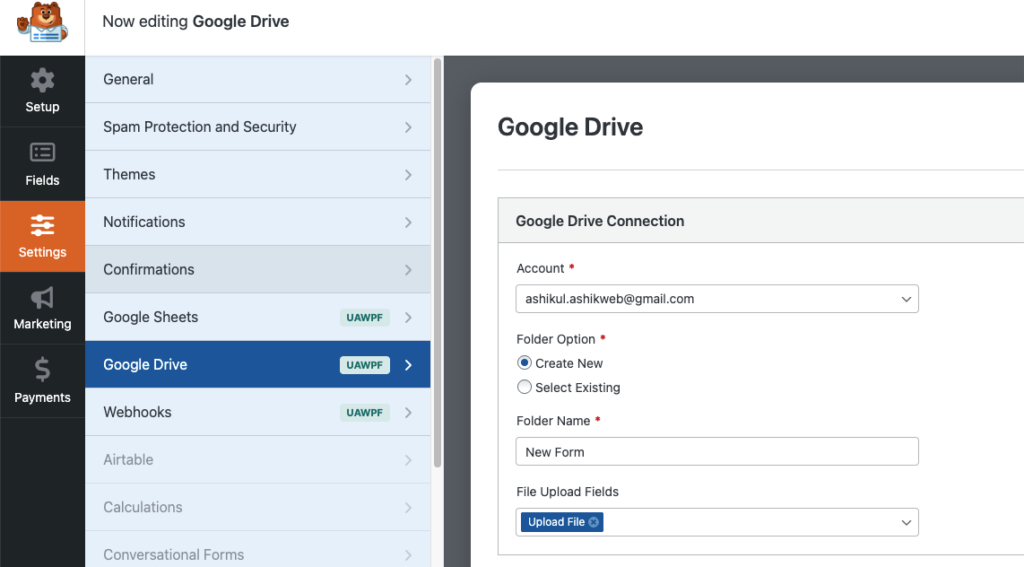Expand the File Upload Fields dropdown

906,522
